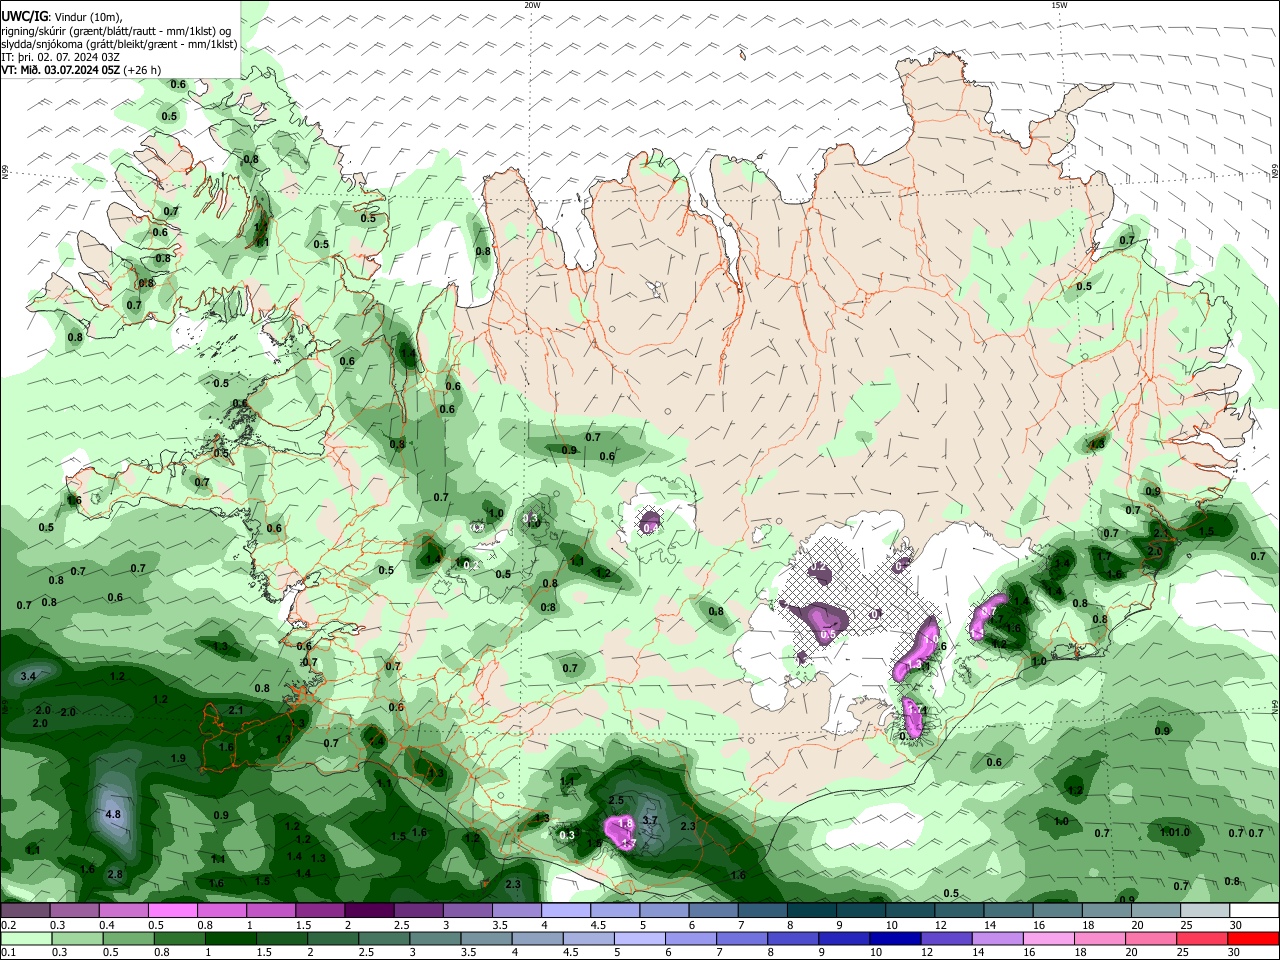
Task: Click the '1.9' precipitation value on the map
Action: pyautogui.click(x=178, y=759)
